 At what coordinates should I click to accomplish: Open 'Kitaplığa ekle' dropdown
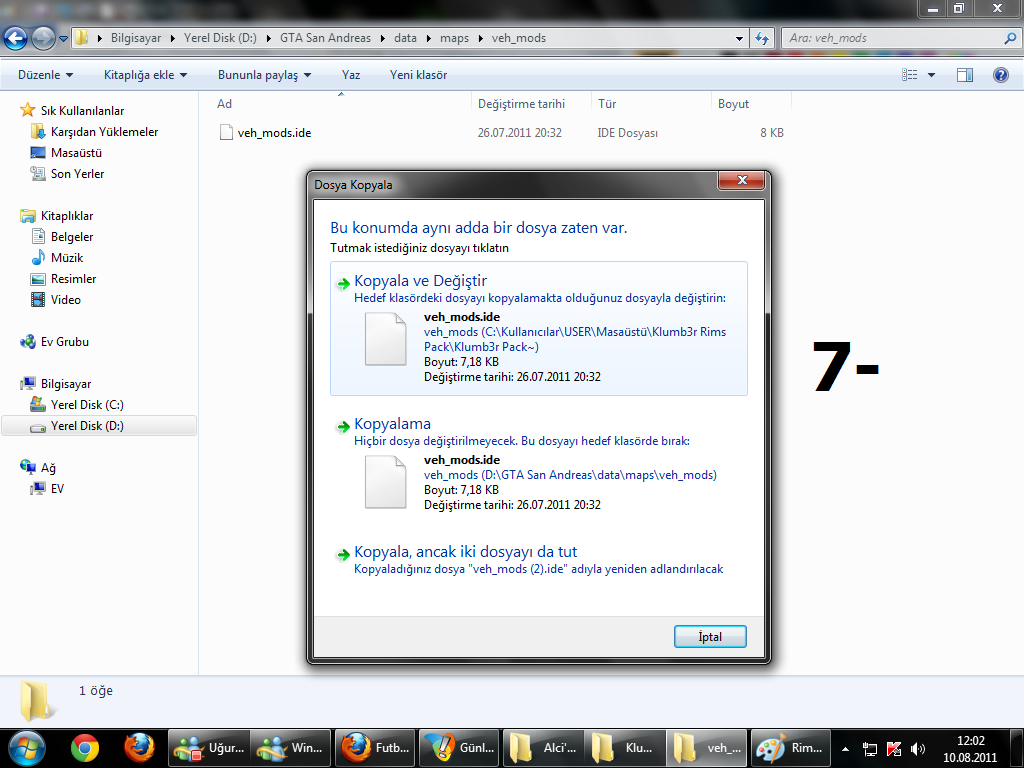click(145, 75)
